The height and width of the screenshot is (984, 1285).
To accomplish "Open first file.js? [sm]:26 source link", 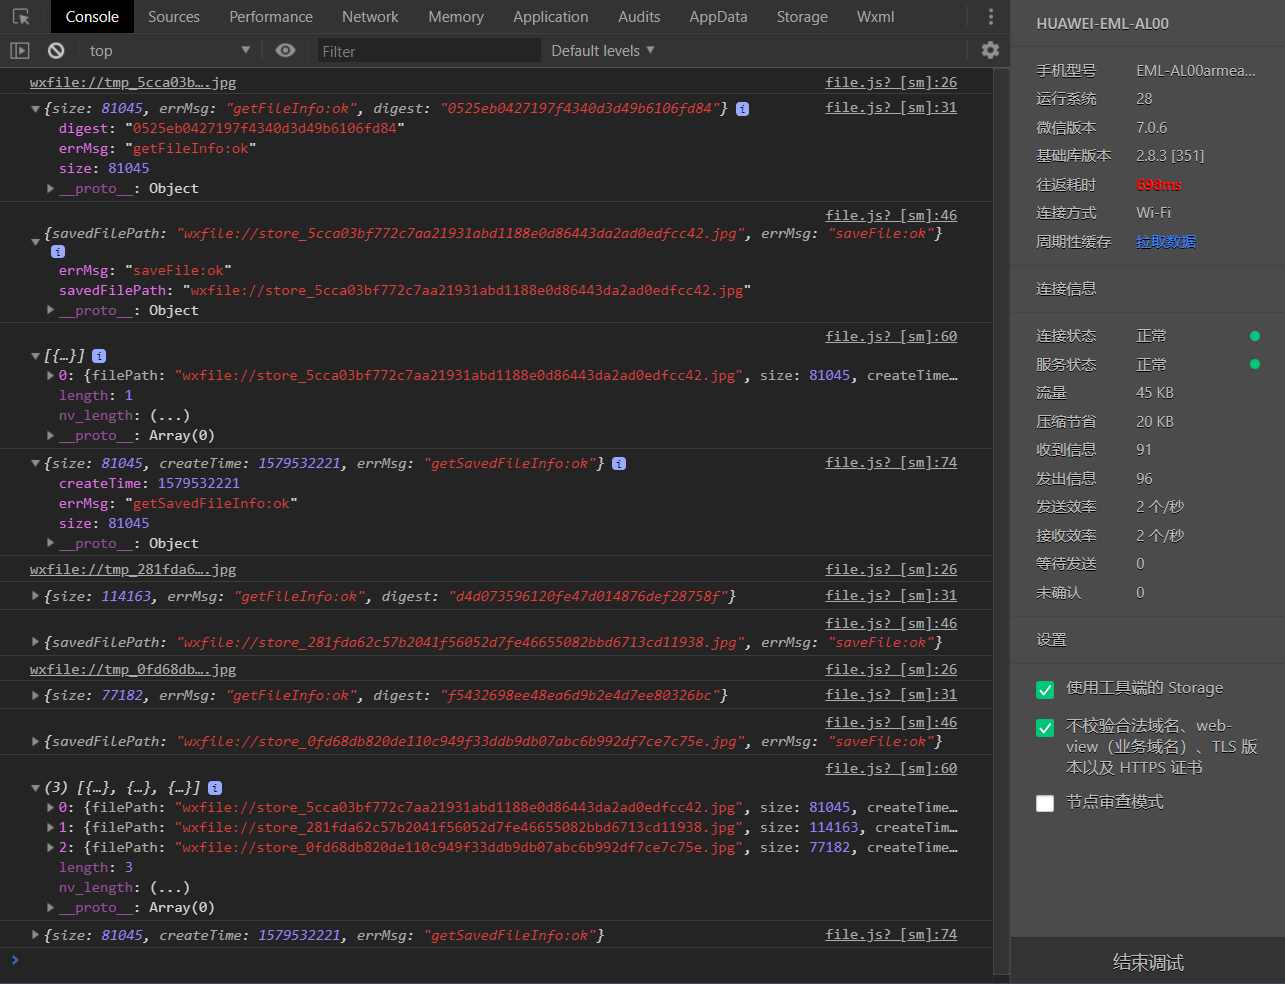I will click(x=891, y=83).
